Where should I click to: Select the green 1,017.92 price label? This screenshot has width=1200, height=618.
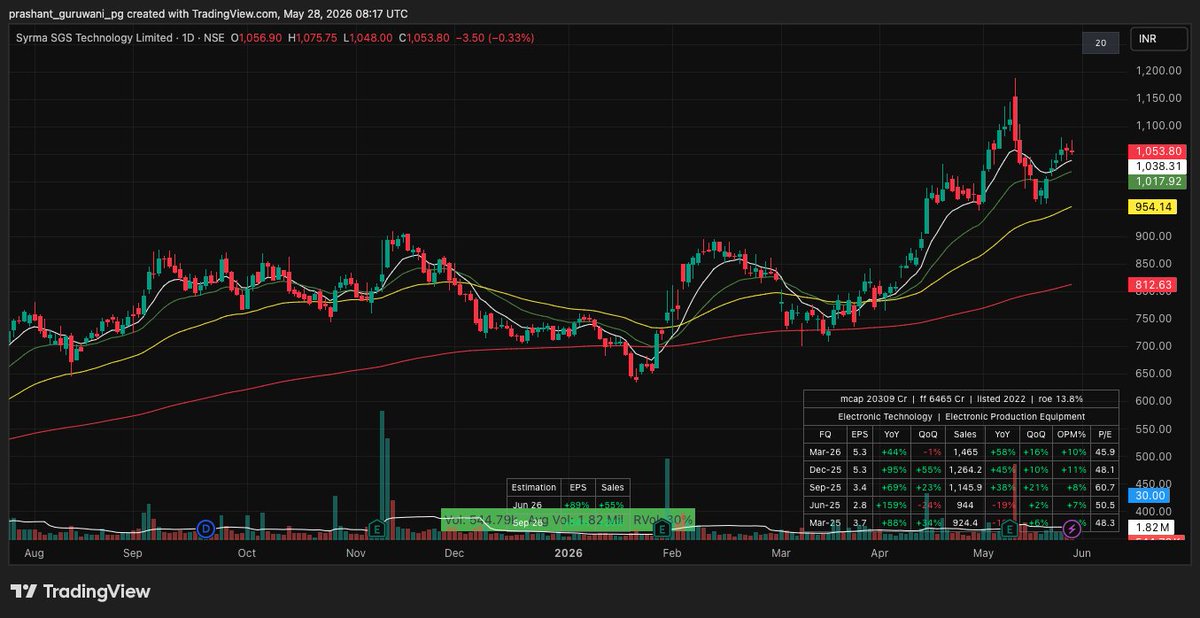click(1158, 182)
